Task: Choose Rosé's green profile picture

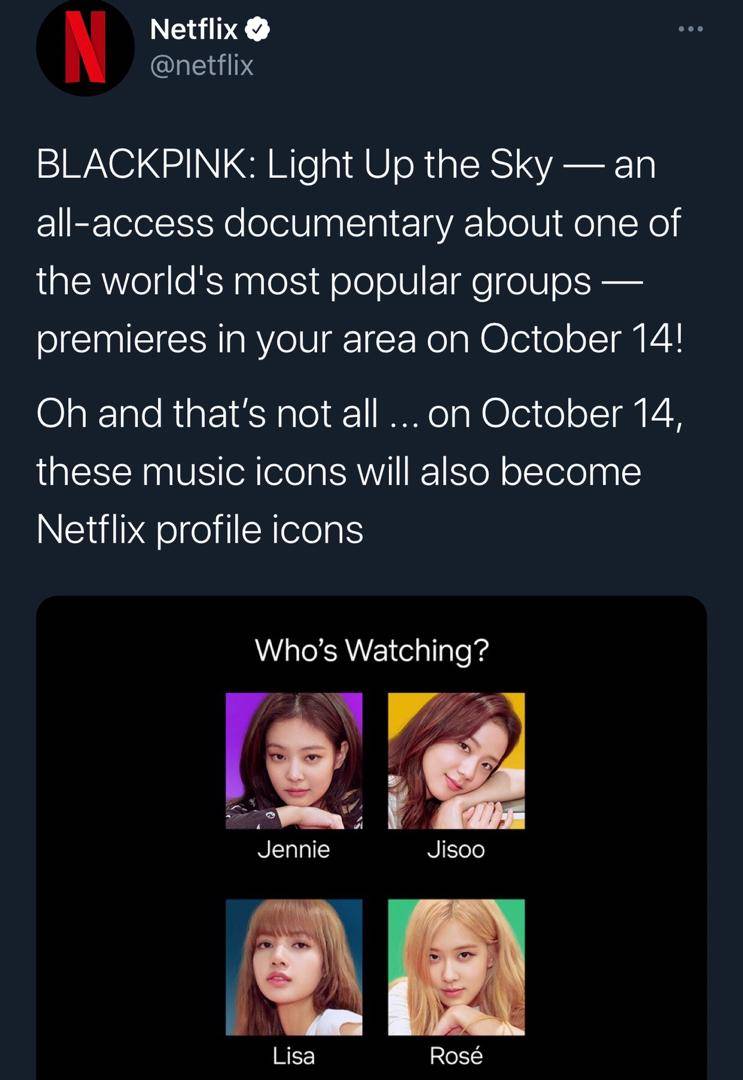Action: coord(457,966)
